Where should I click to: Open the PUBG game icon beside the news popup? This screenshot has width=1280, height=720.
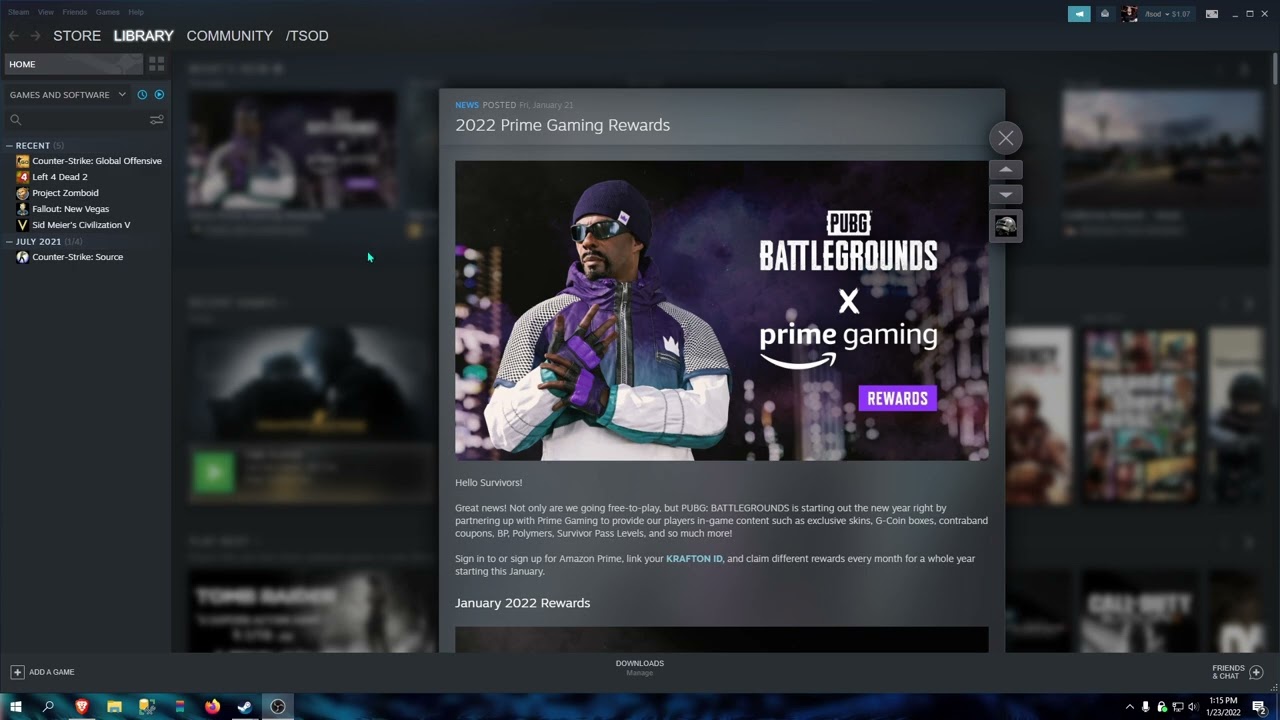coord(1006,226)
